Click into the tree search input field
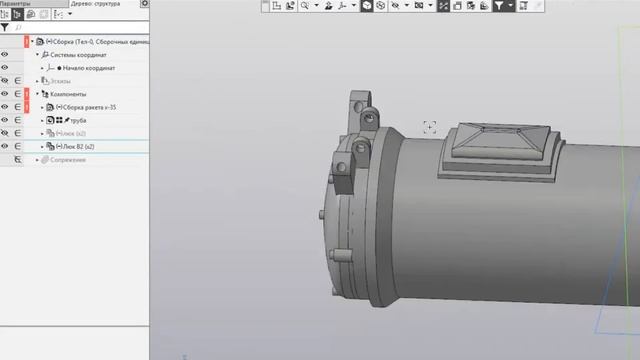Image resolution: width=640 pixels, height=360 pixels. [x=81, y=27]
